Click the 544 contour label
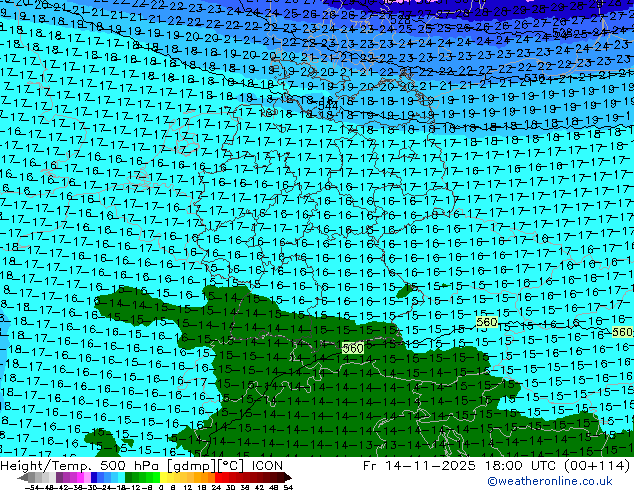The width and height of the screenshot is (634, 490). click(x=328, y=106)
